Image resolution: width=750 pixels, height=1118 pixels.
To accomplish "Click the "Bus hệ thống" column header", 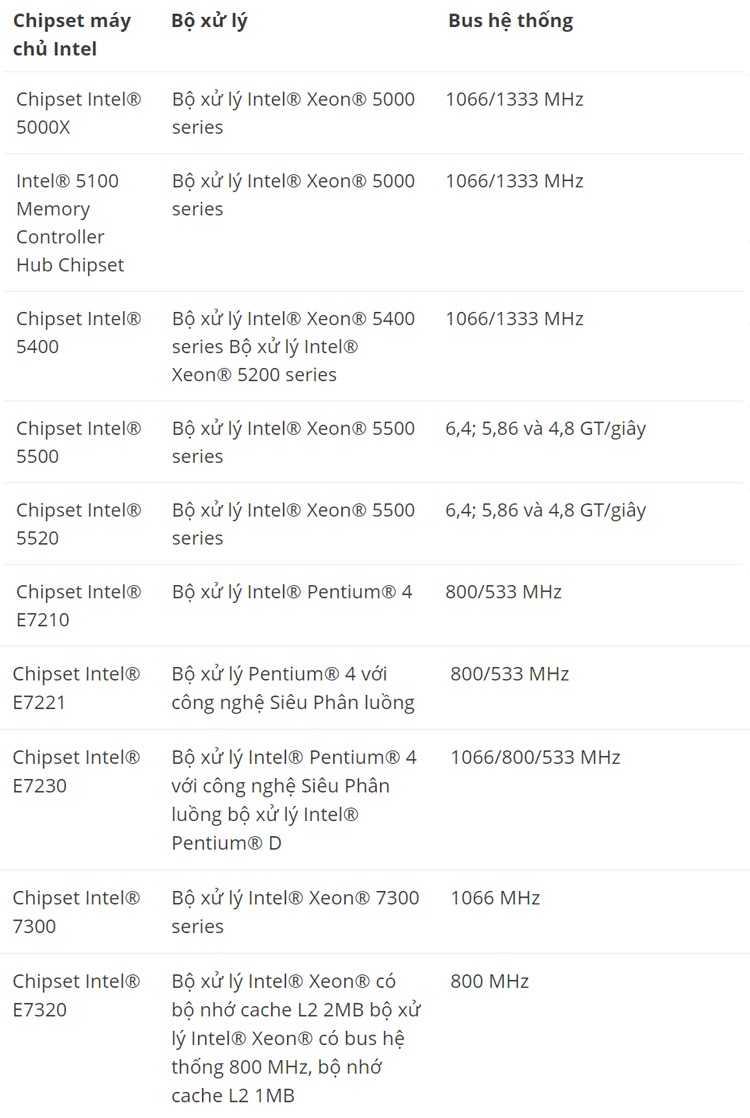I will pos(510,21).
